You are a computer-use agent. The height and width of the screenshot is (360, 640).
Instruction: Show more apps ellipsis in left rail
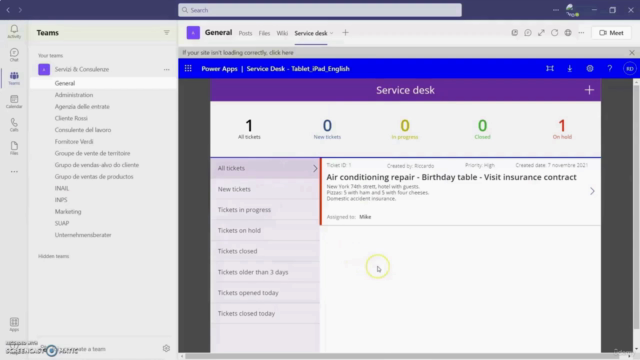tap(14, 171)
